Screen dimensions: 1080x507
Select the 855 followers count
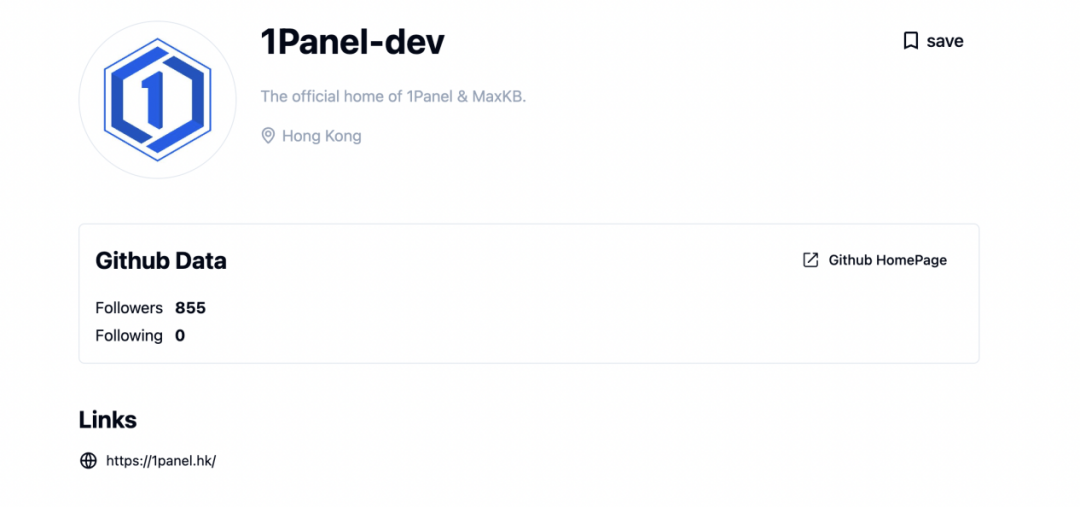coord(190,308)
